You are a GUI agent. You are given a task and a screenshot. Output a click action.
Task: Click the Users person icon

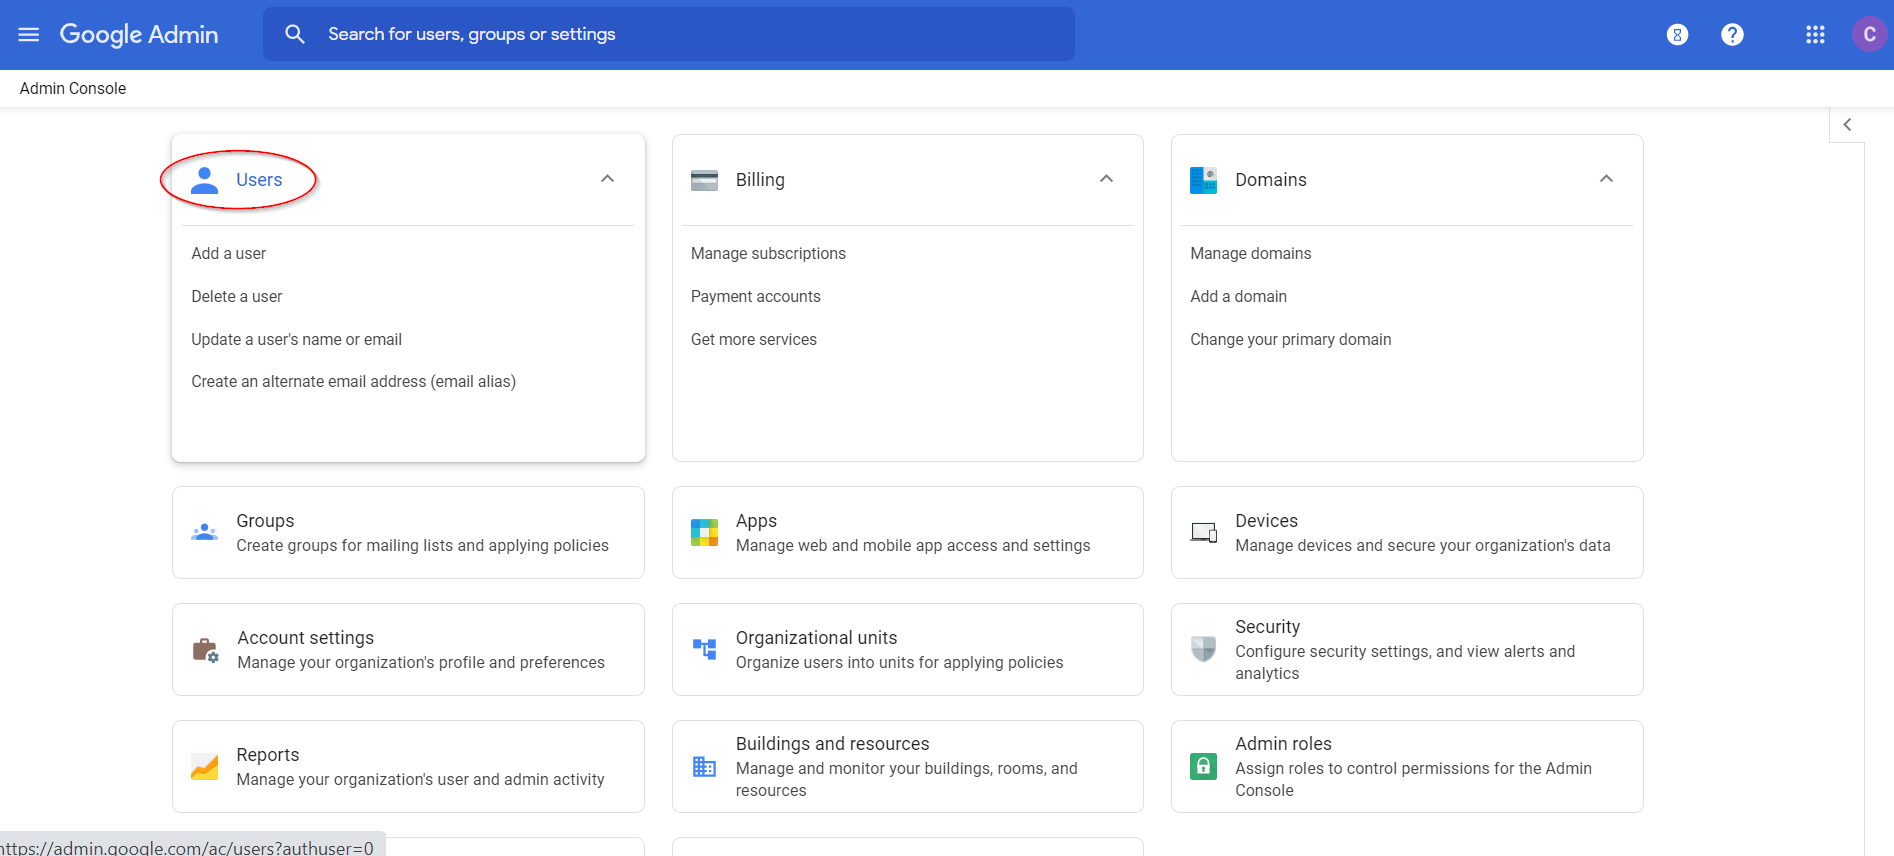205,180
